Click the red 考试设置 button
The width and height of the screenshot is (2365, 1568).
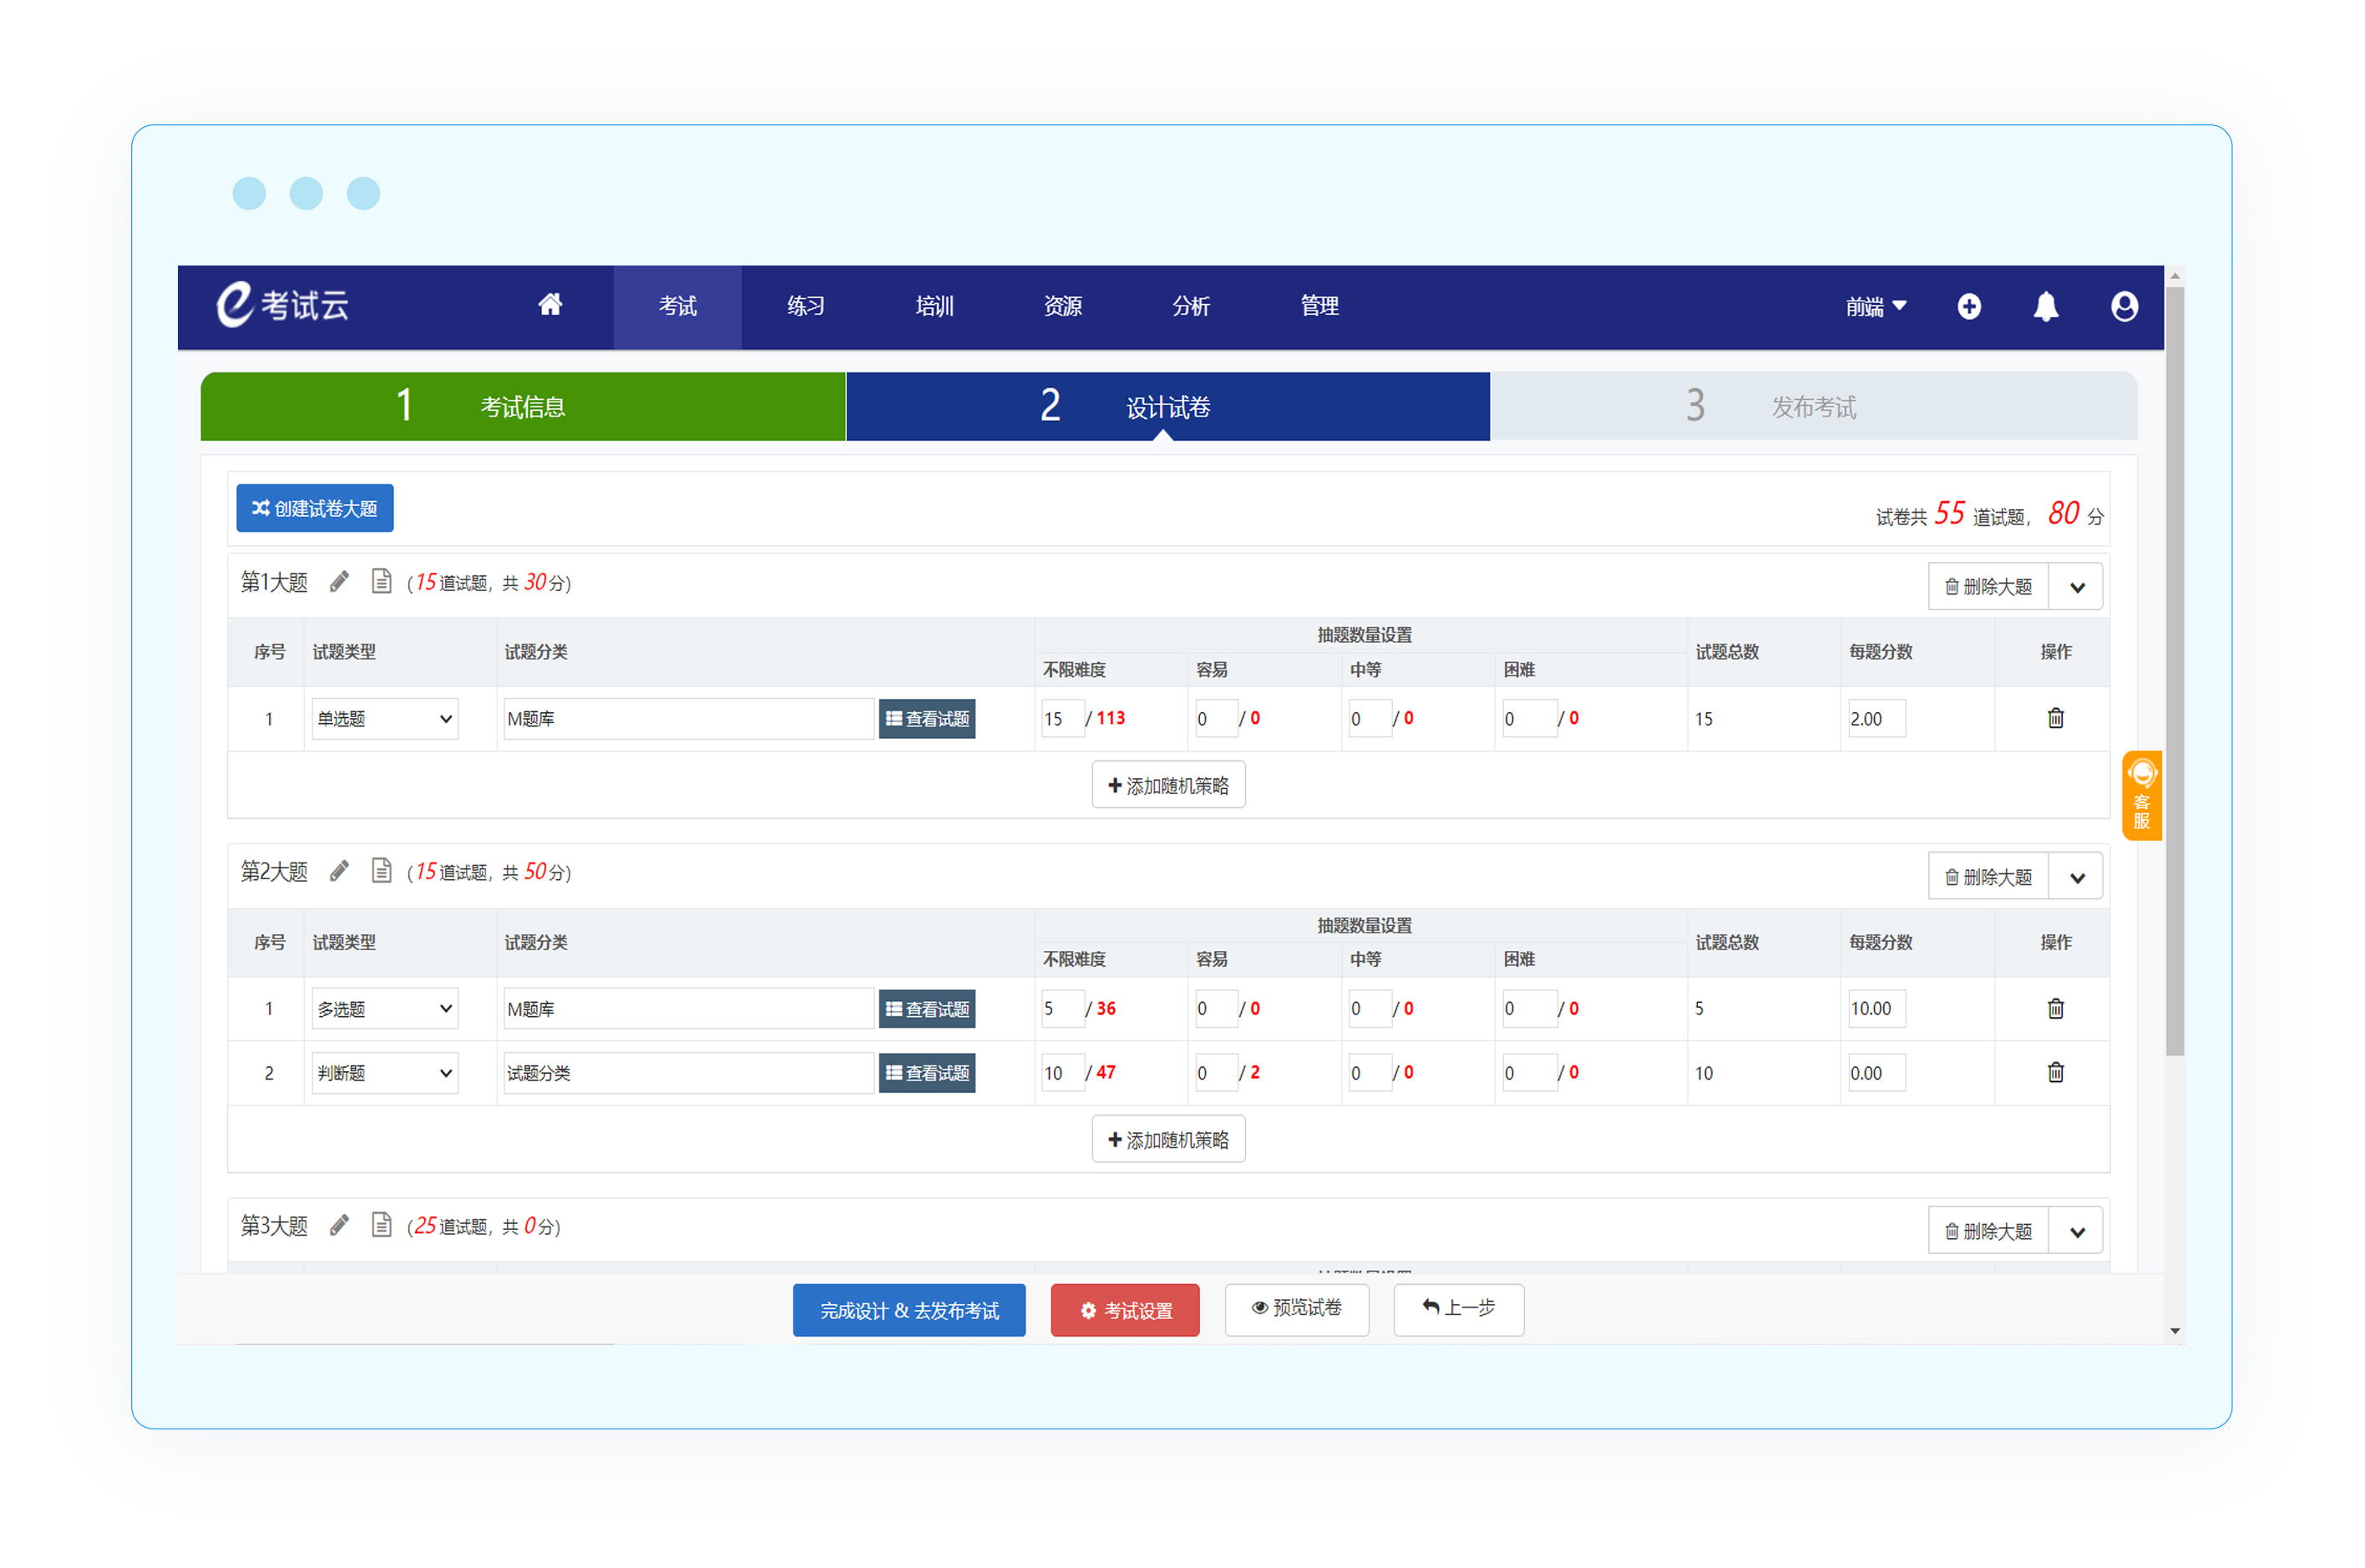(1124, 1310)
